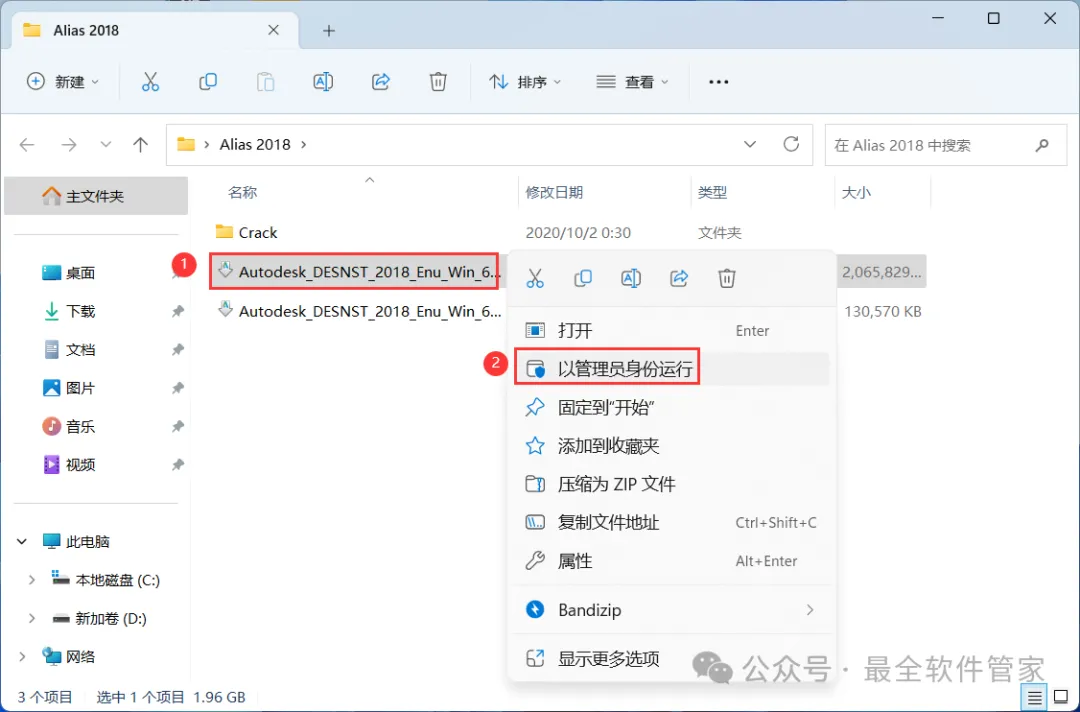
Task: Choose 添加到收藏夹 from the context menu
Action: pyautogui.click(x=672, y=446)
